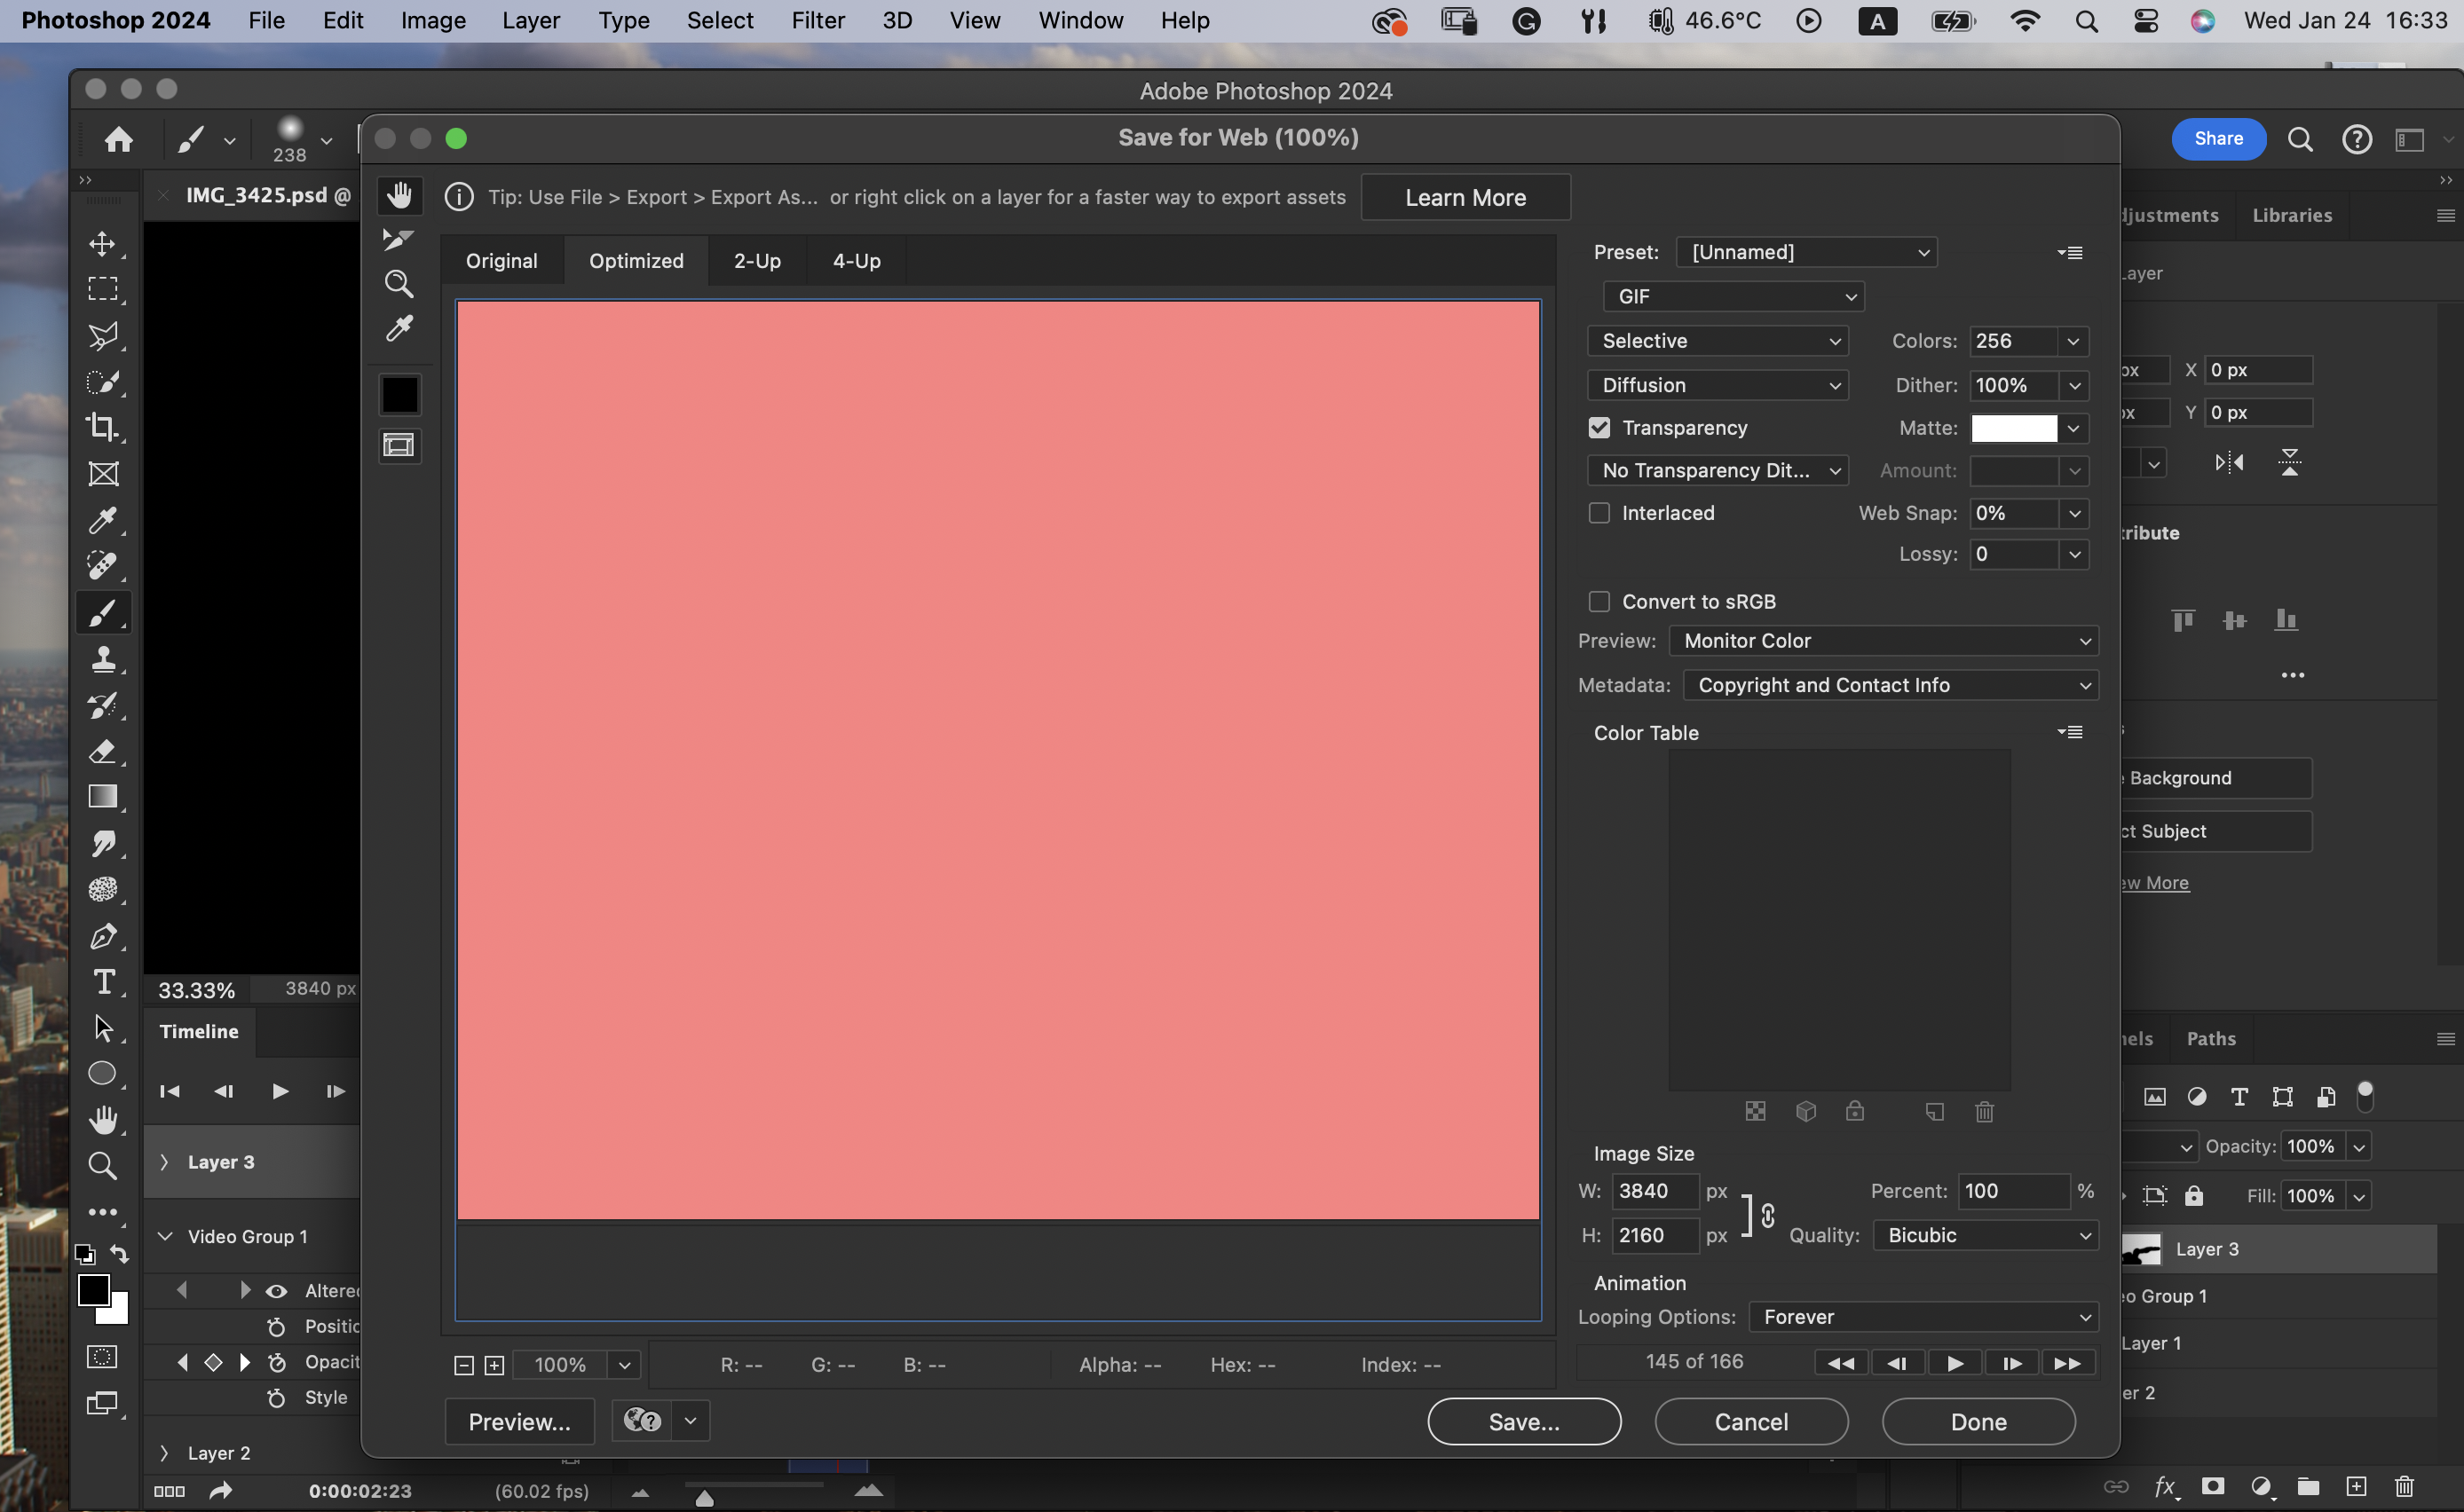This screenshot has height=1512, width=2464.
Task: Check Convert to sRGB option
Action: click(x=1599, y=602)
